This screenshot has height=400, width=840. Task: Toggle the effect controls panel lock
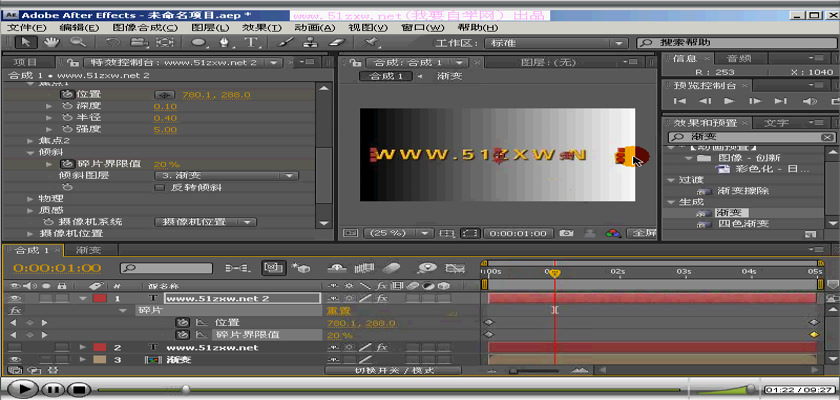[x=74, y=63]
